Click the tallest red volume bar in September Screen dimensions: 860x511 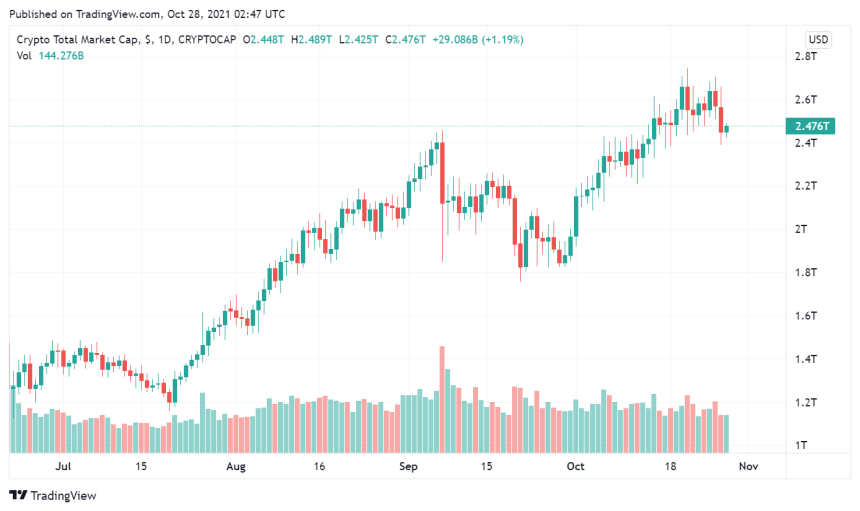pos(442,399)
